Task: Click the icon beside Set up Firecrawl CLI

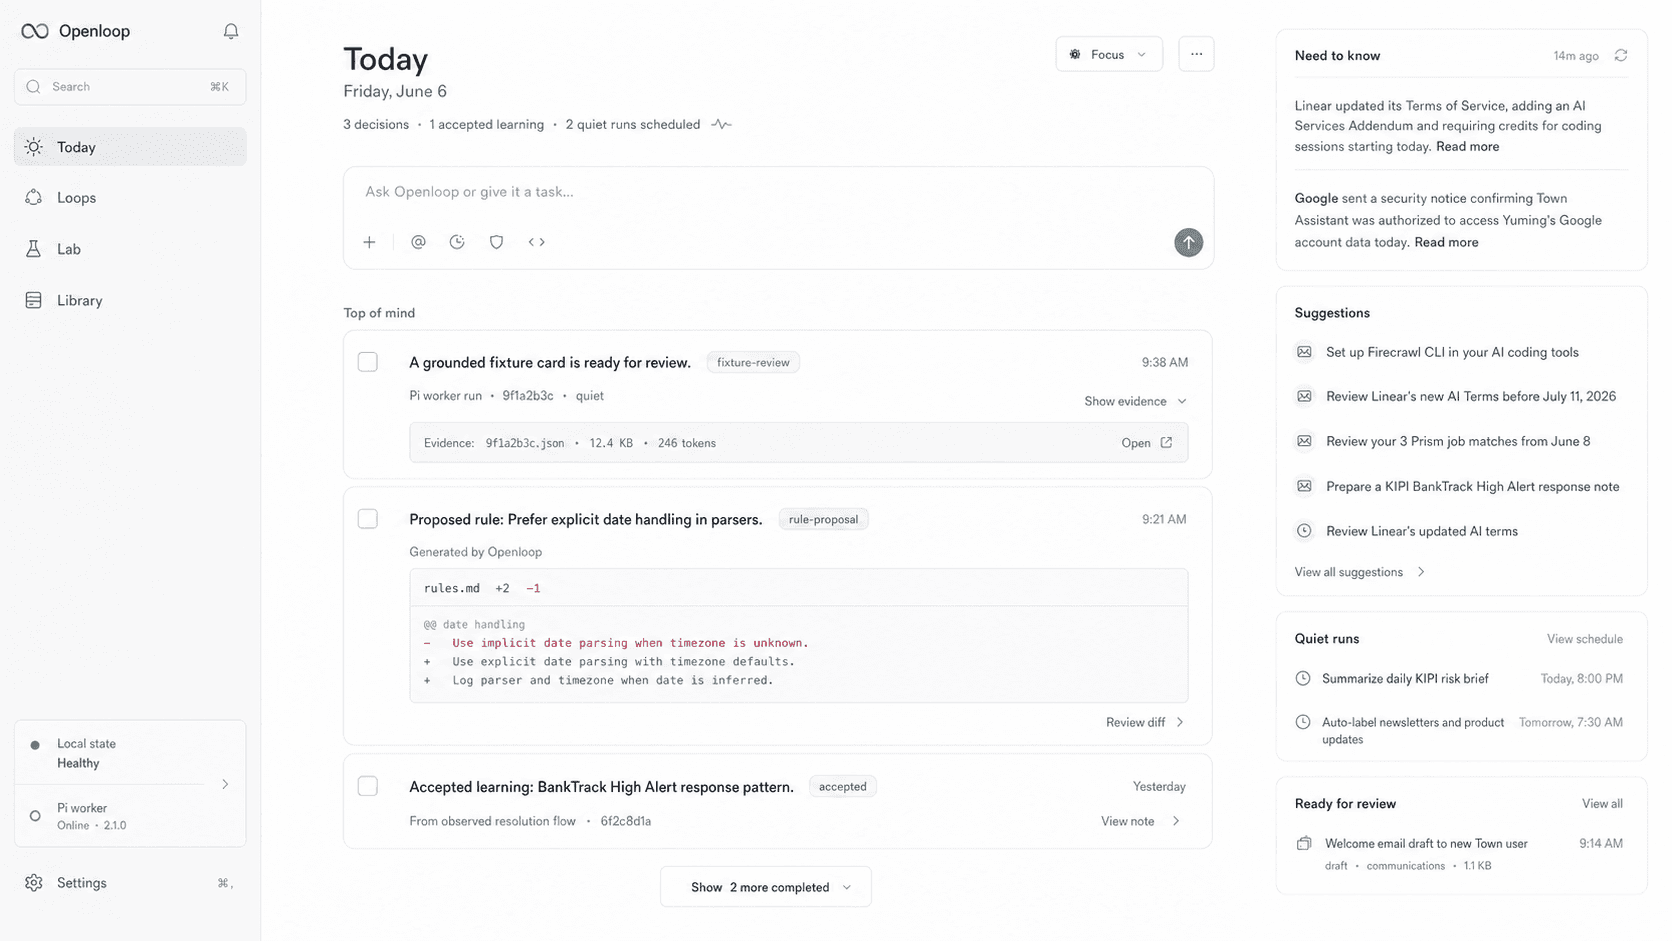Action: coord(1304,352)
